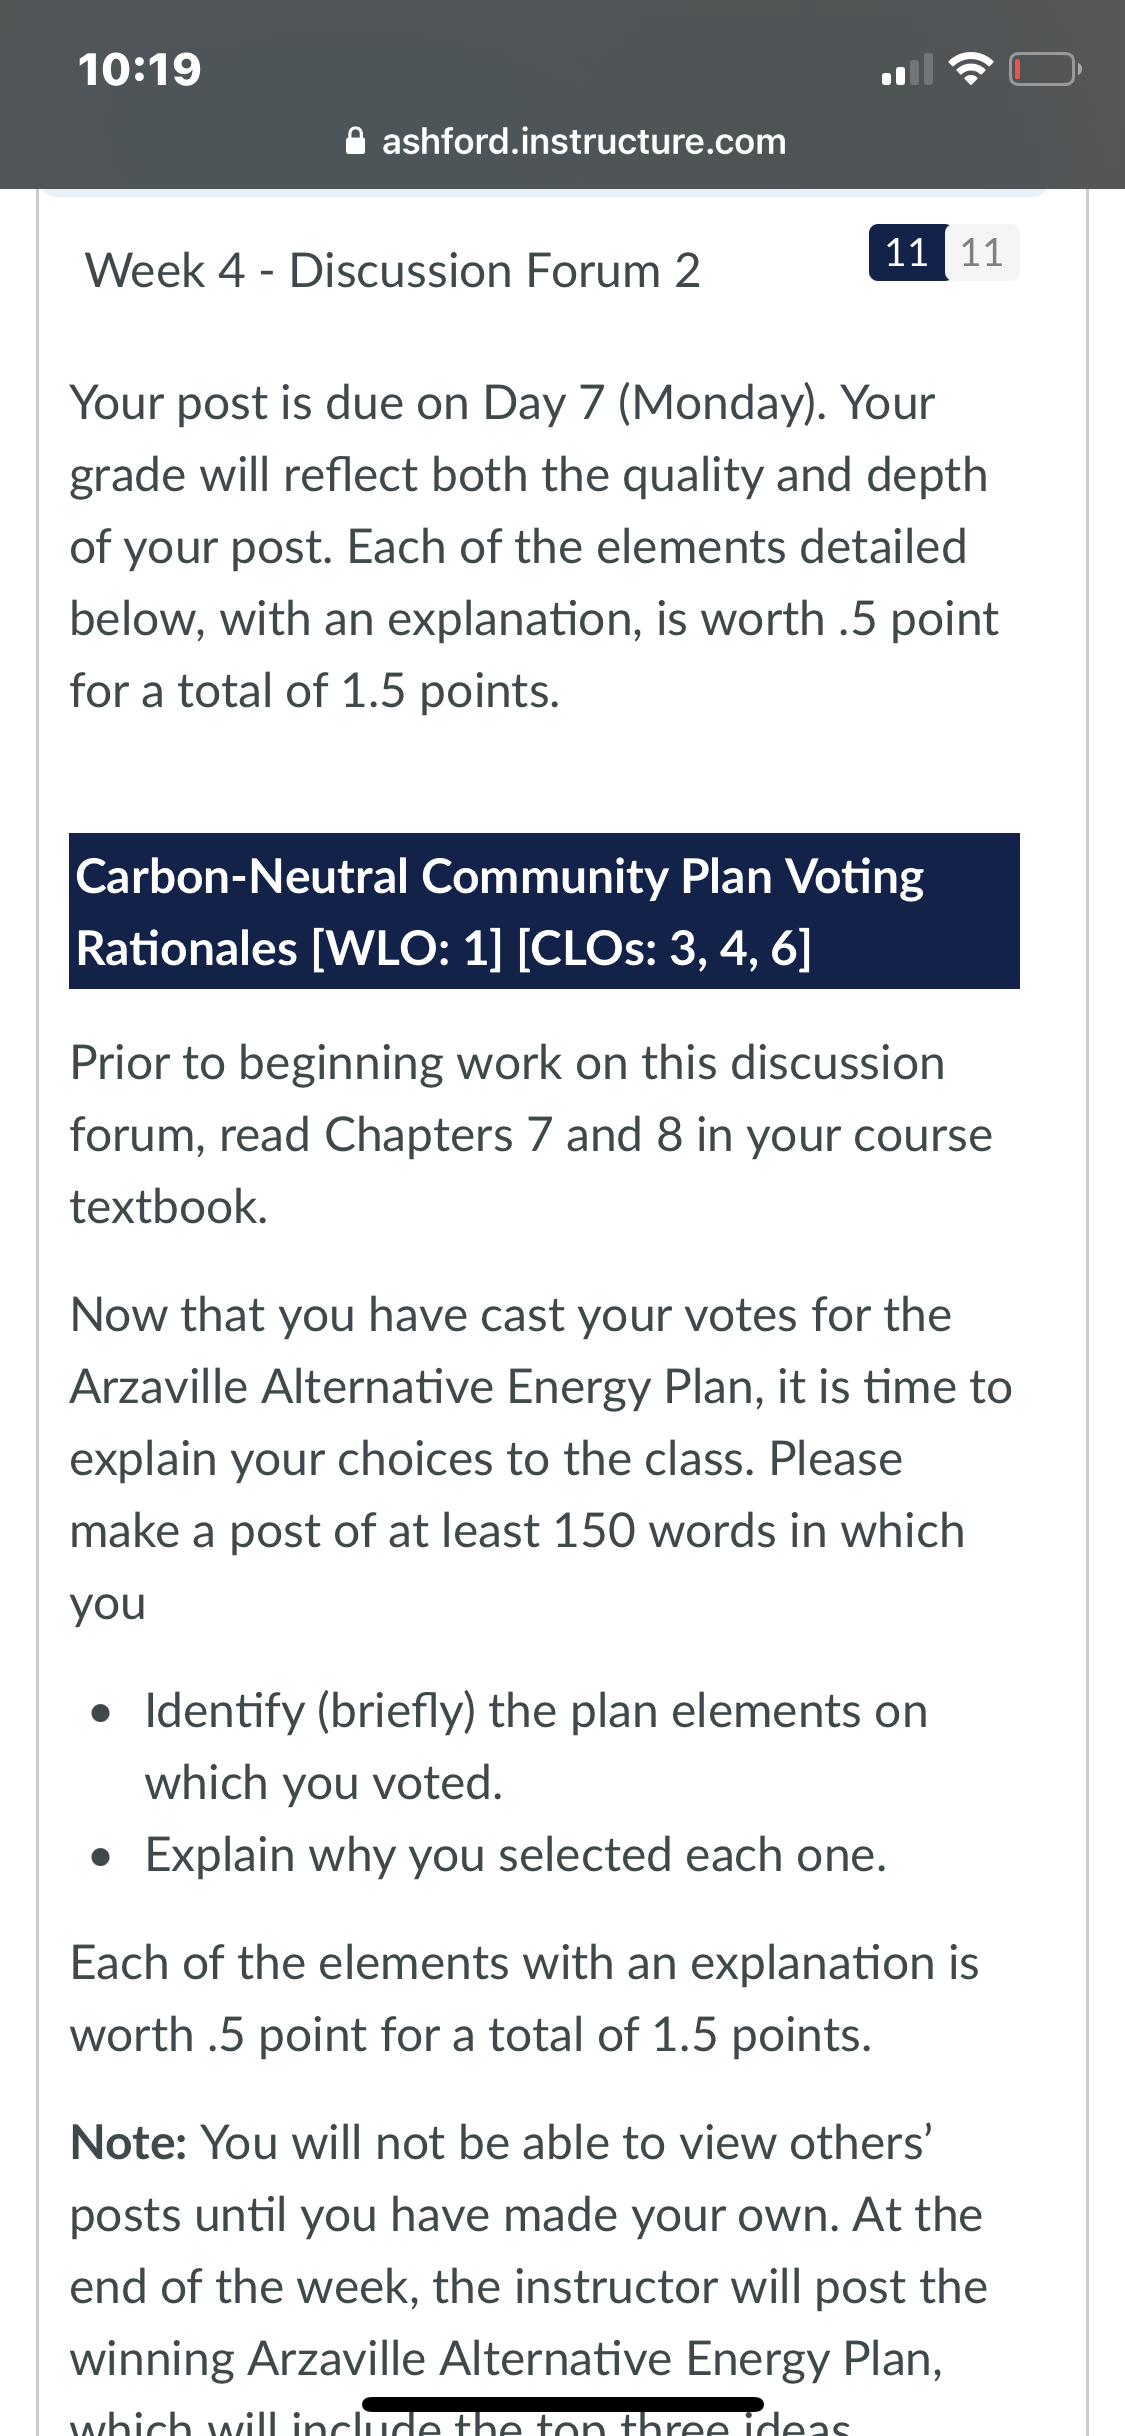Open the Week 4 - Discussion Forum 2 title
The image size is (1125, 2436).
(393, 270)
